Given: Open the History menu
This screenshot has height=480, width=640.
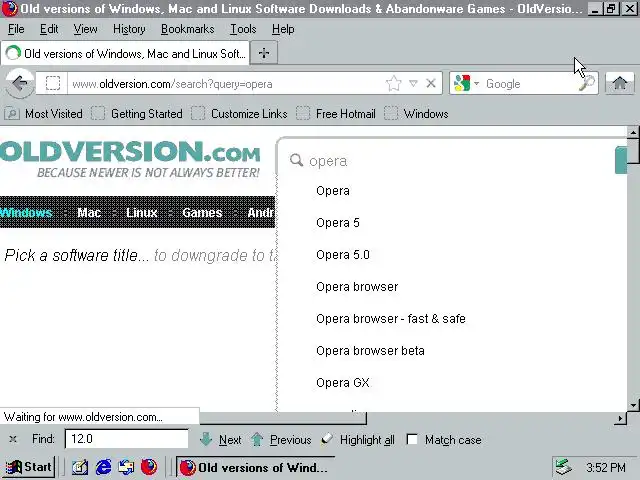Looking at the screenshot, I should pos(129,29).
